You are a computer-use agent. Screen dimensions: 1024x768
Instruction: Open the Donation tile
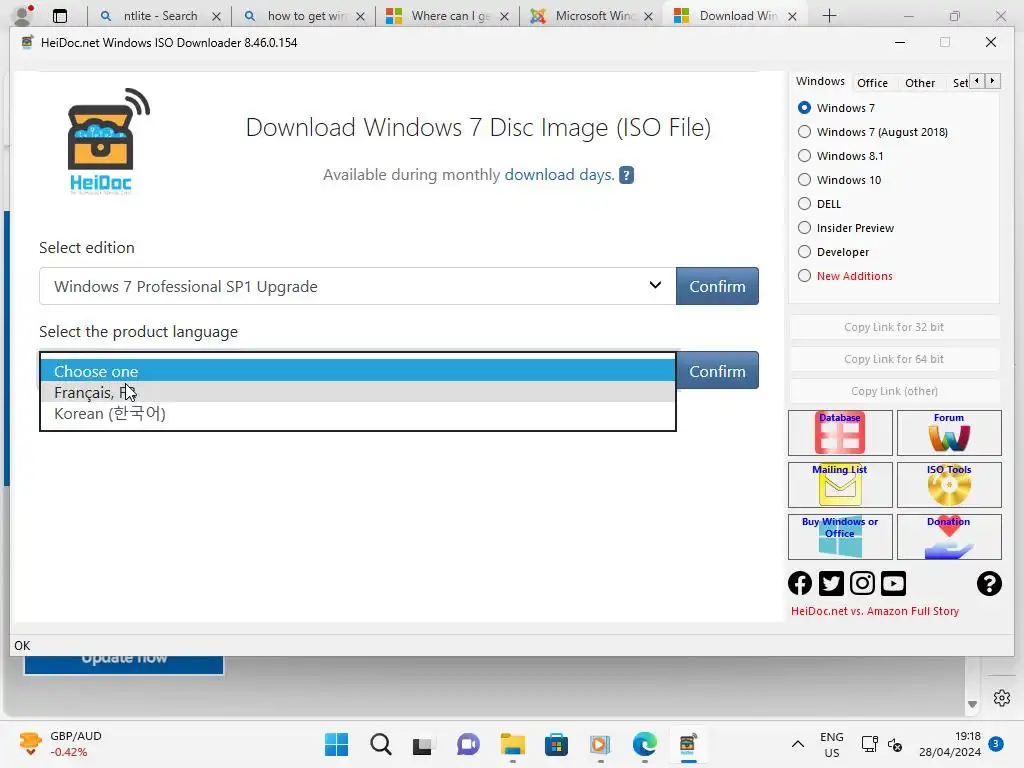949,537
